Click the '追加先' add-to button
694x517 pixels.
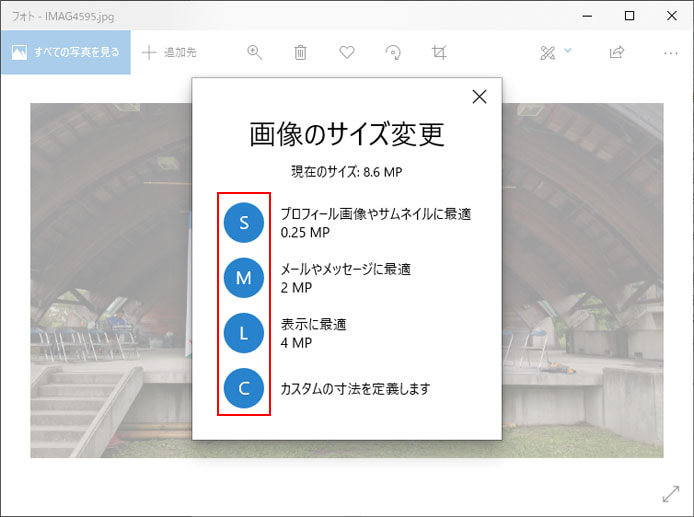pyautogui.click(x=169, y=52)
